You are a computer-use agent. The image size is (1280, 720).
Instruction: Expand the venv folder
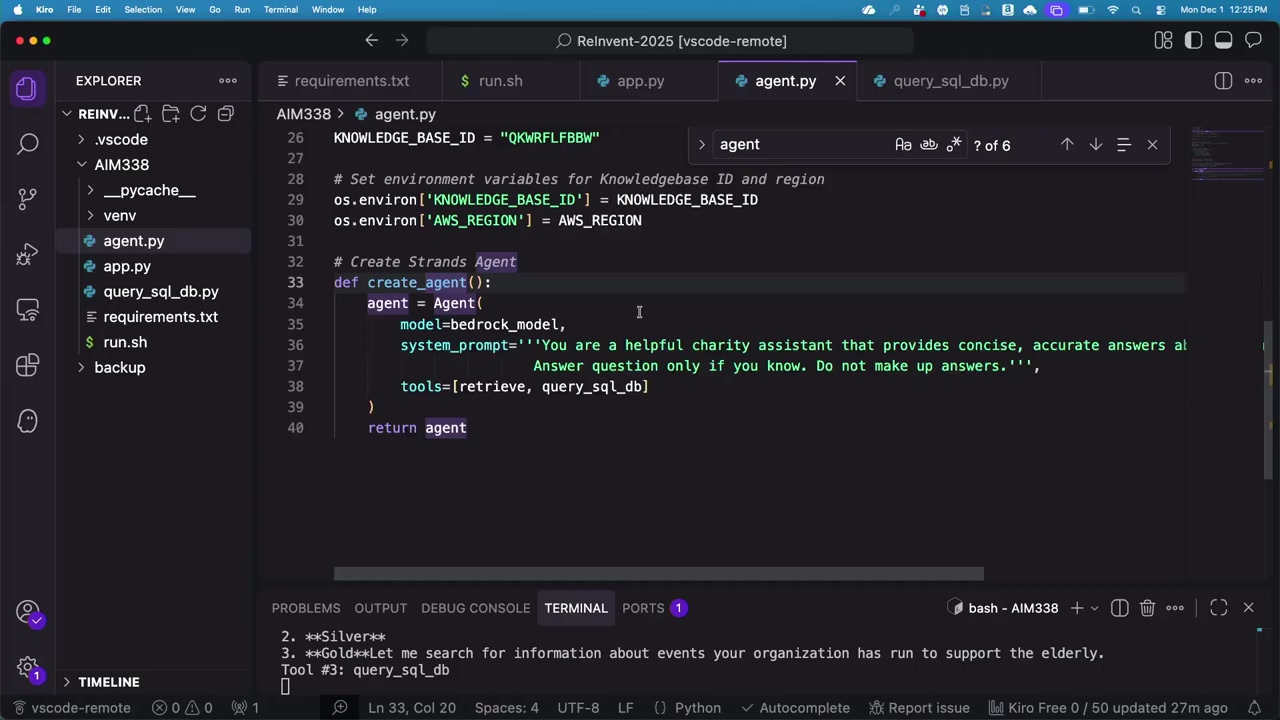pyautogui.click(x=119, y=215)
